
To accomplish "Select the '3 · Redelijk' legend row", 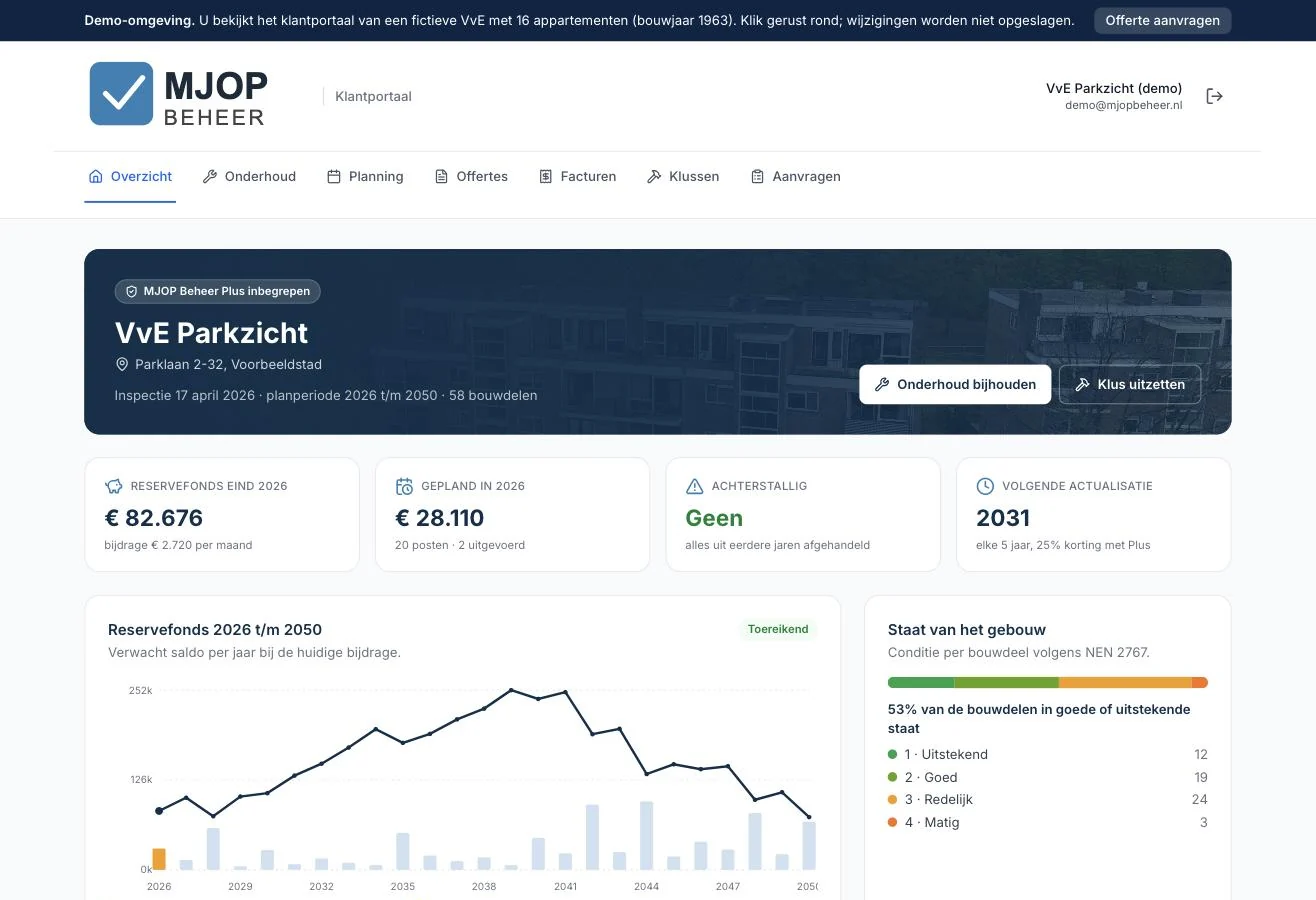I will click(1047, 799).
